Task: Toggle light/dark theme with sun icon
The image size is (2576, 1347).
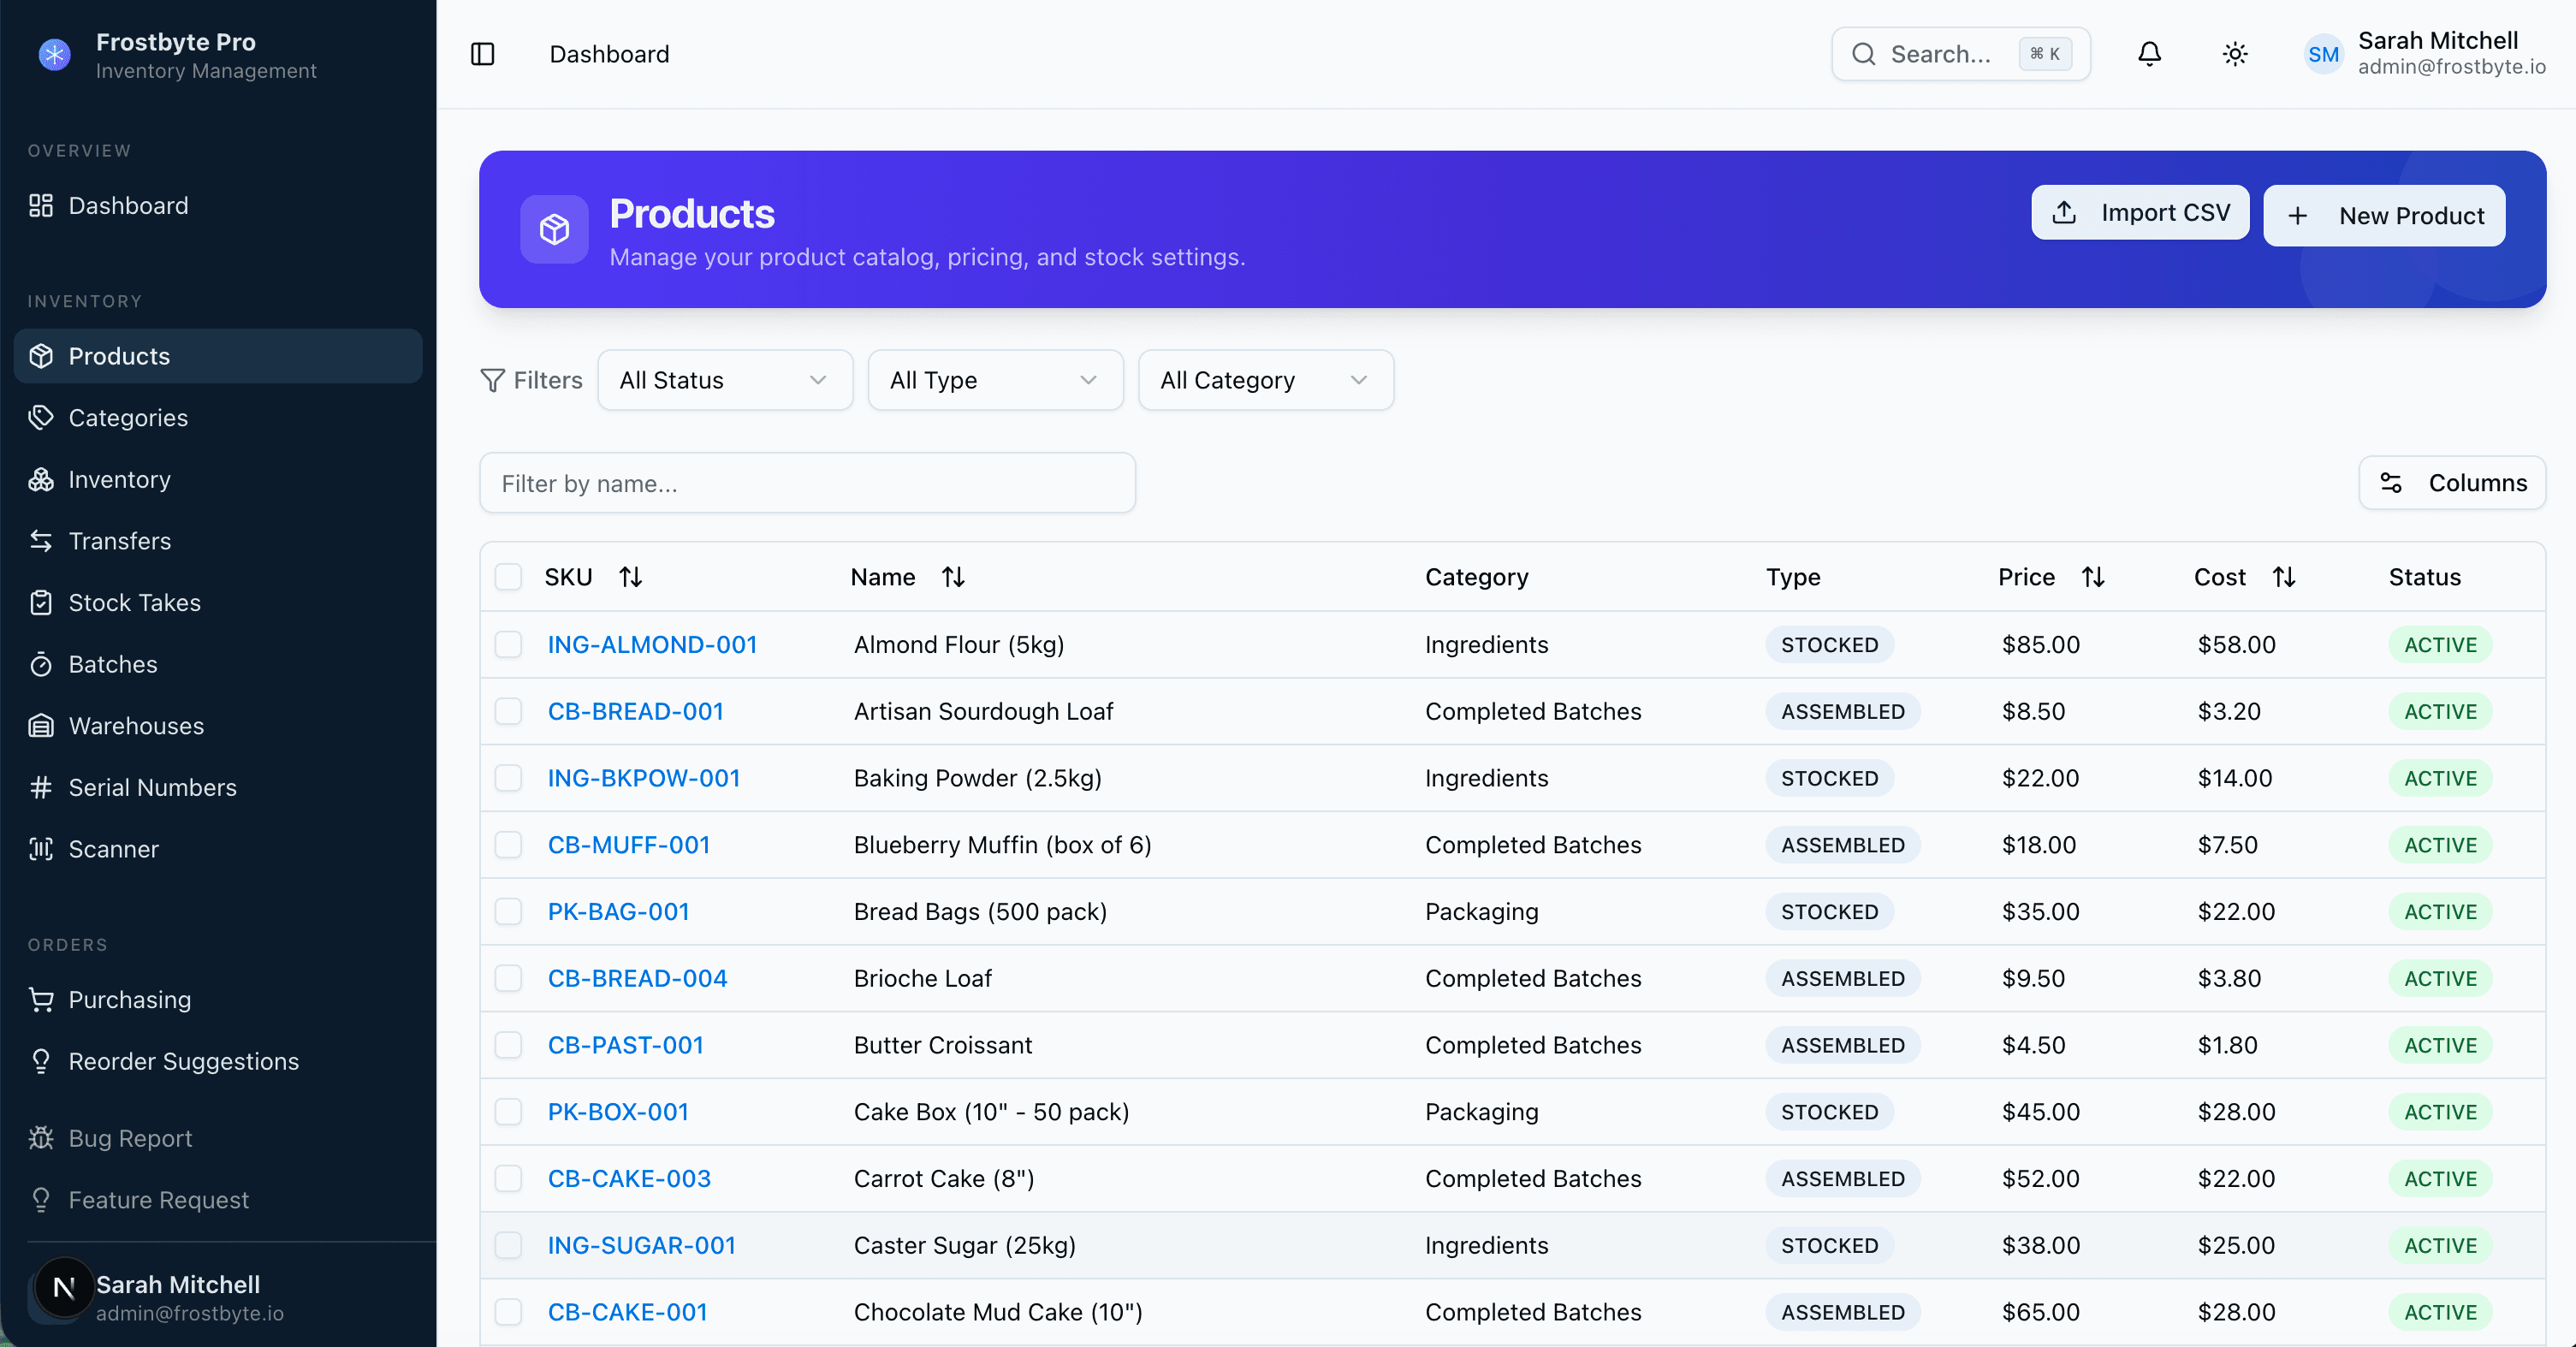Action: (2235, 54)
